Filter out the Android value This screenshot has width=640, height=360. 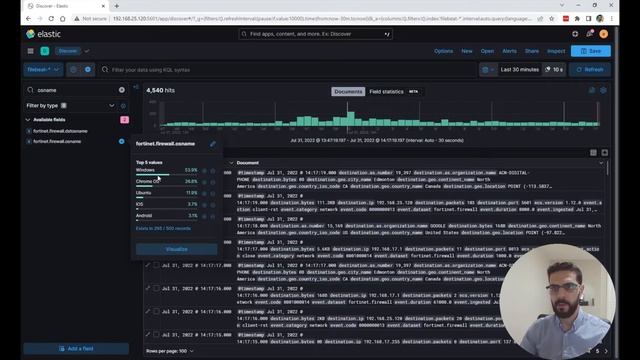[213, 216]
